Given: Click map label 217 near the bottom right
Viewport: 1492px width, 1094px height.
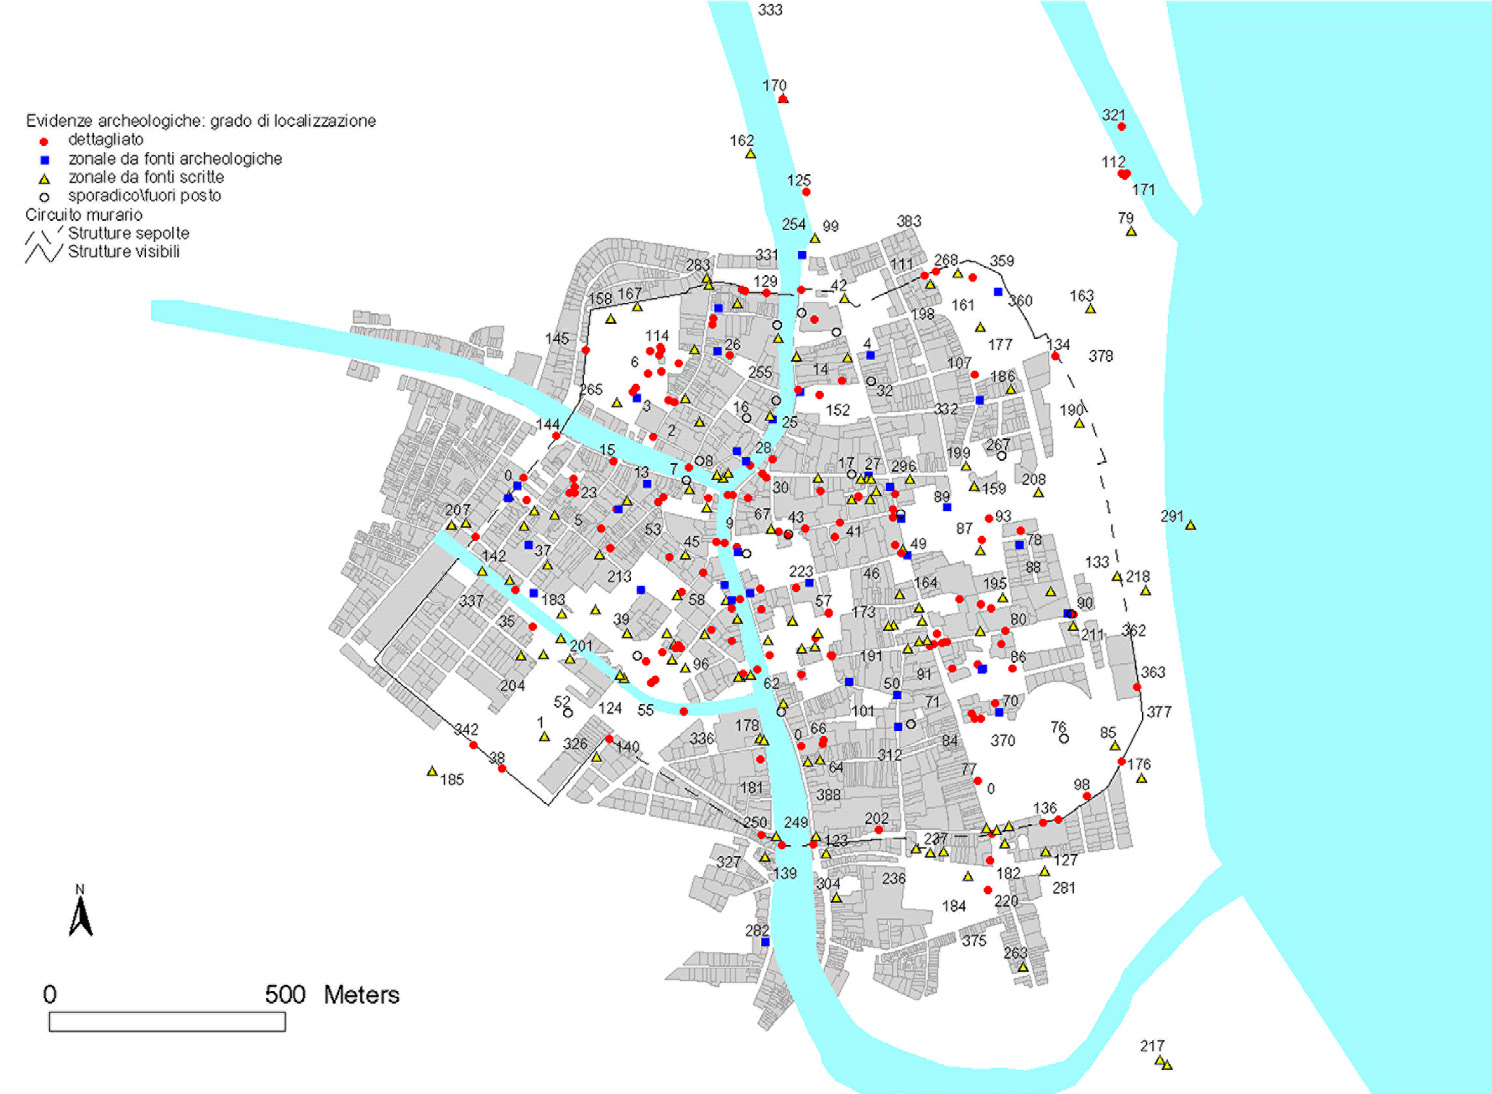Looking at the screenshot, I should pos(1152,1046).
